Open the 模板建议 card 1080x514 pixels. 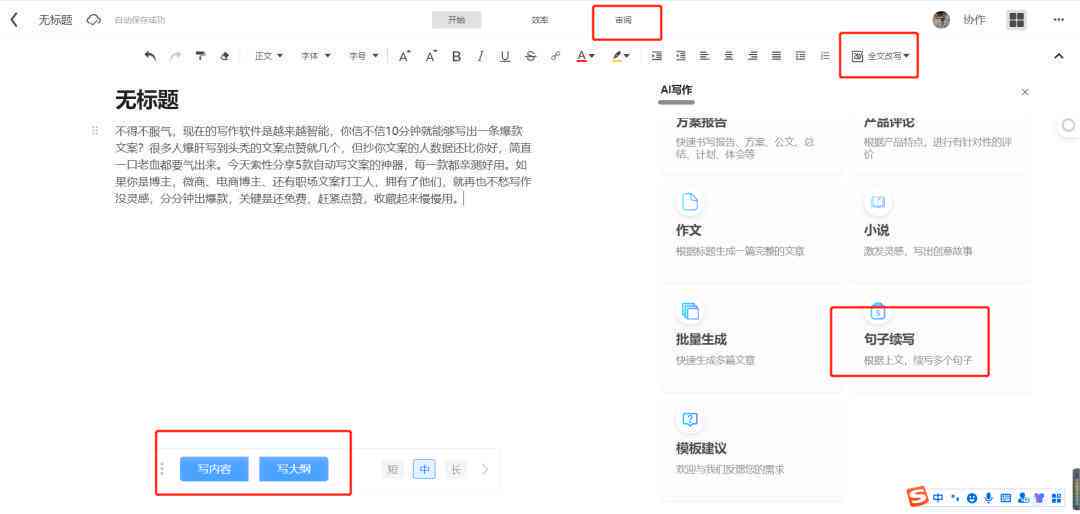pyautogui.click(x=752, y=448)
